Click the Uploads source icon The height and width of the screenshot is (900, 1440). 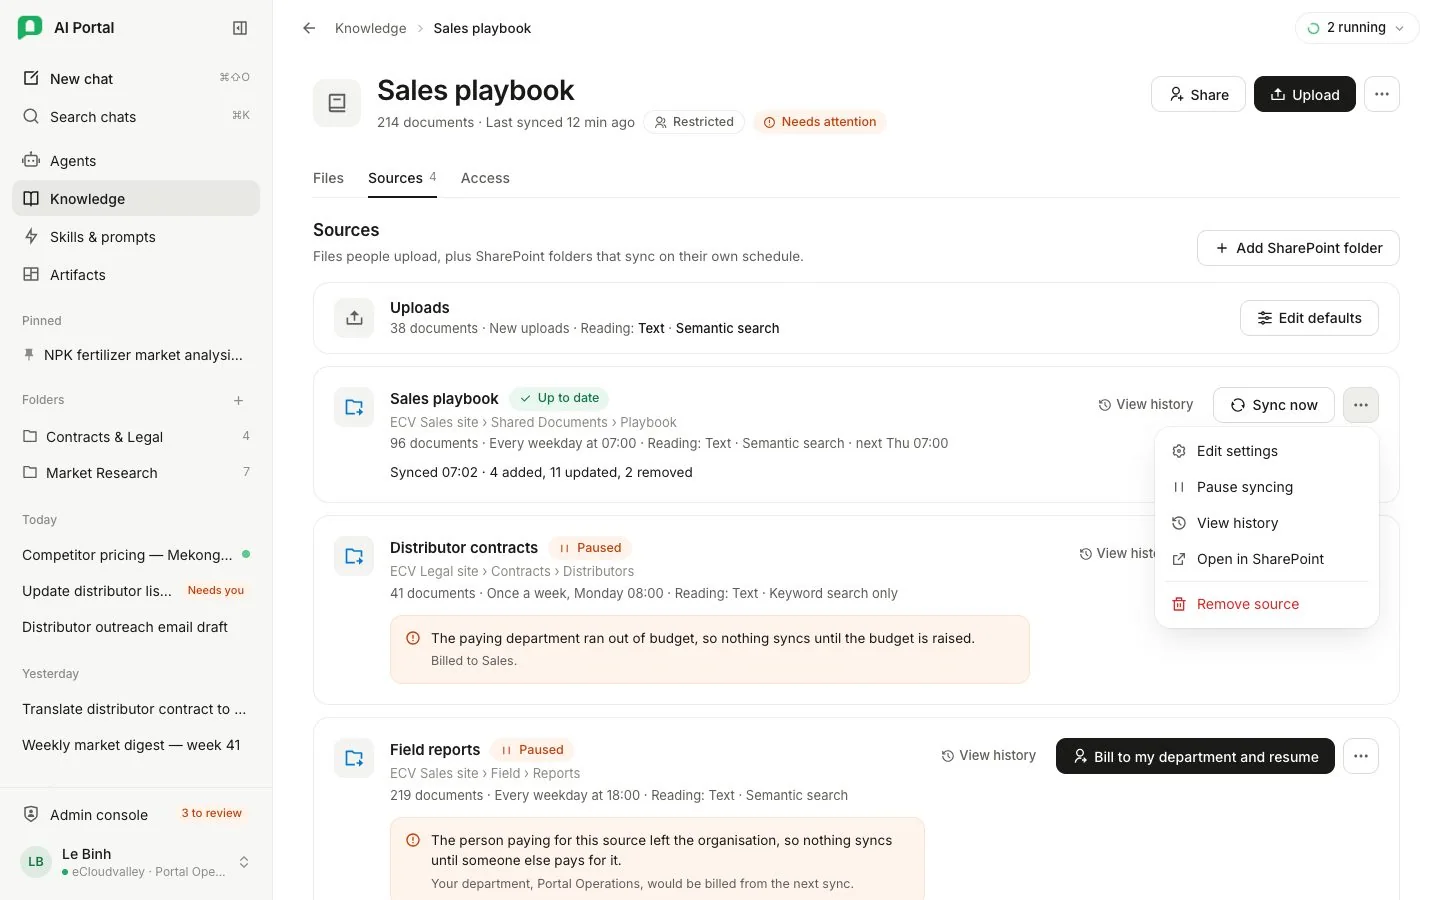354,318
